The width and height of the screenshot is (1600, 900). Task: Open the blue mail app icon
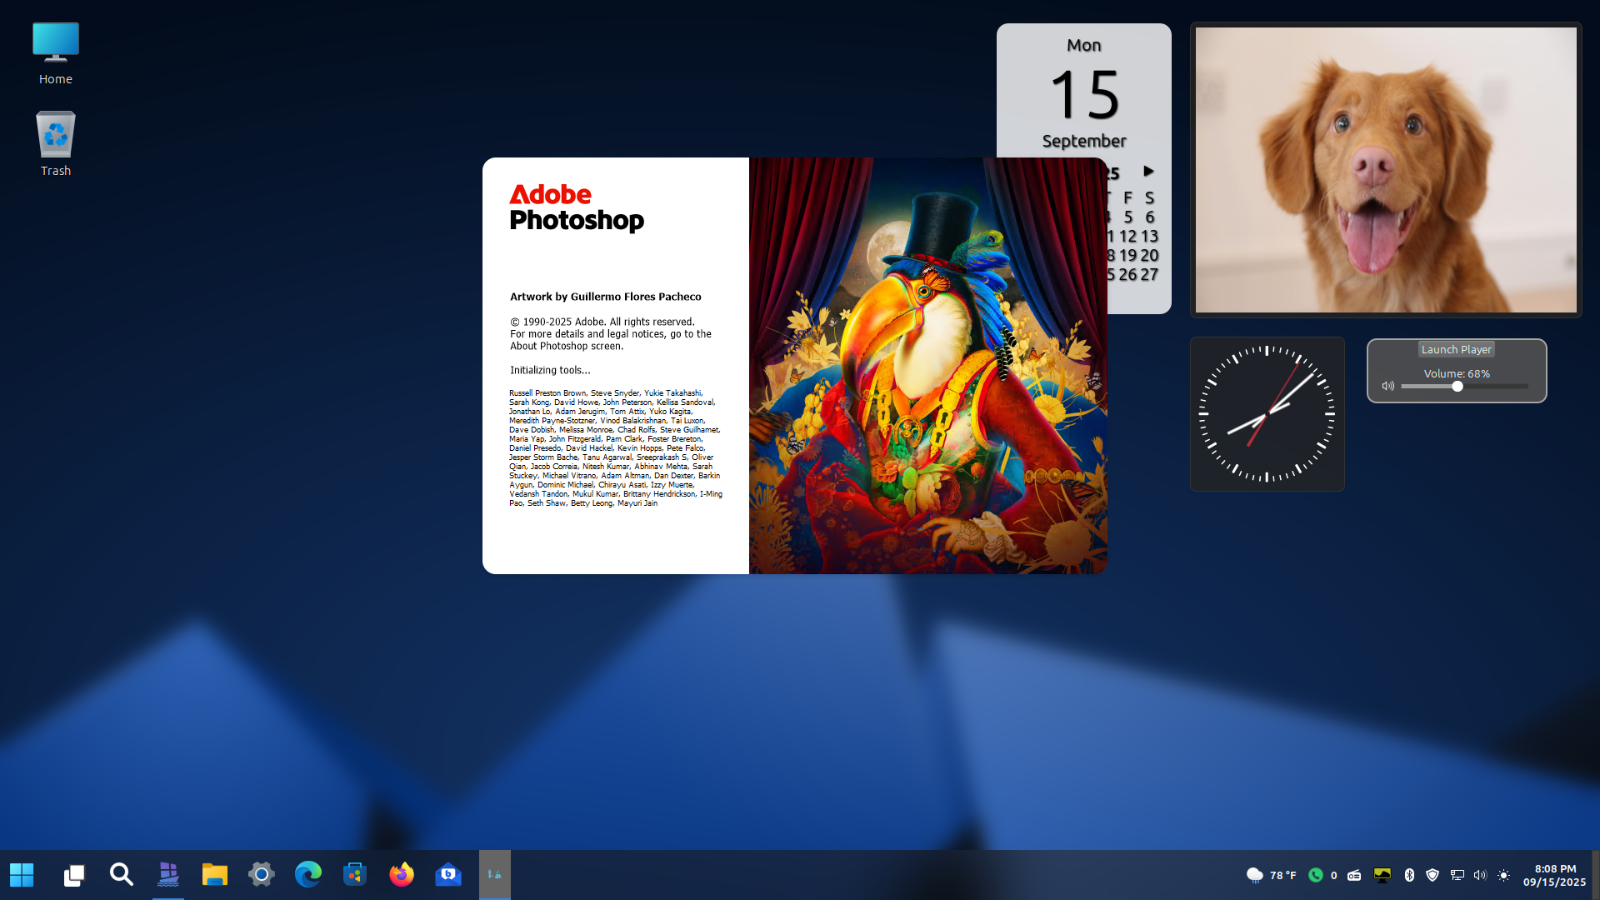tap(448, 875)
